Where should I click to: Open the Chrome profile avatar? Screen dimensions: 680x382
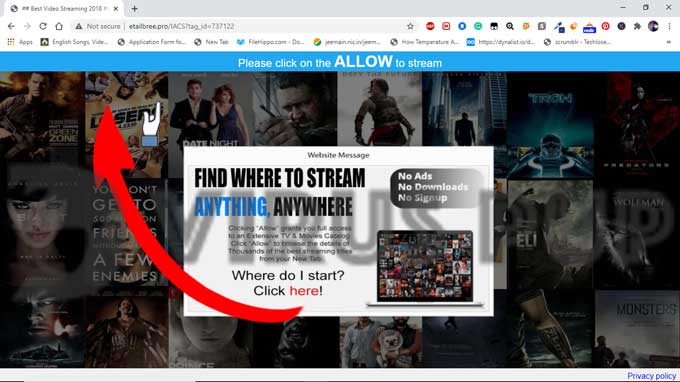653,26
